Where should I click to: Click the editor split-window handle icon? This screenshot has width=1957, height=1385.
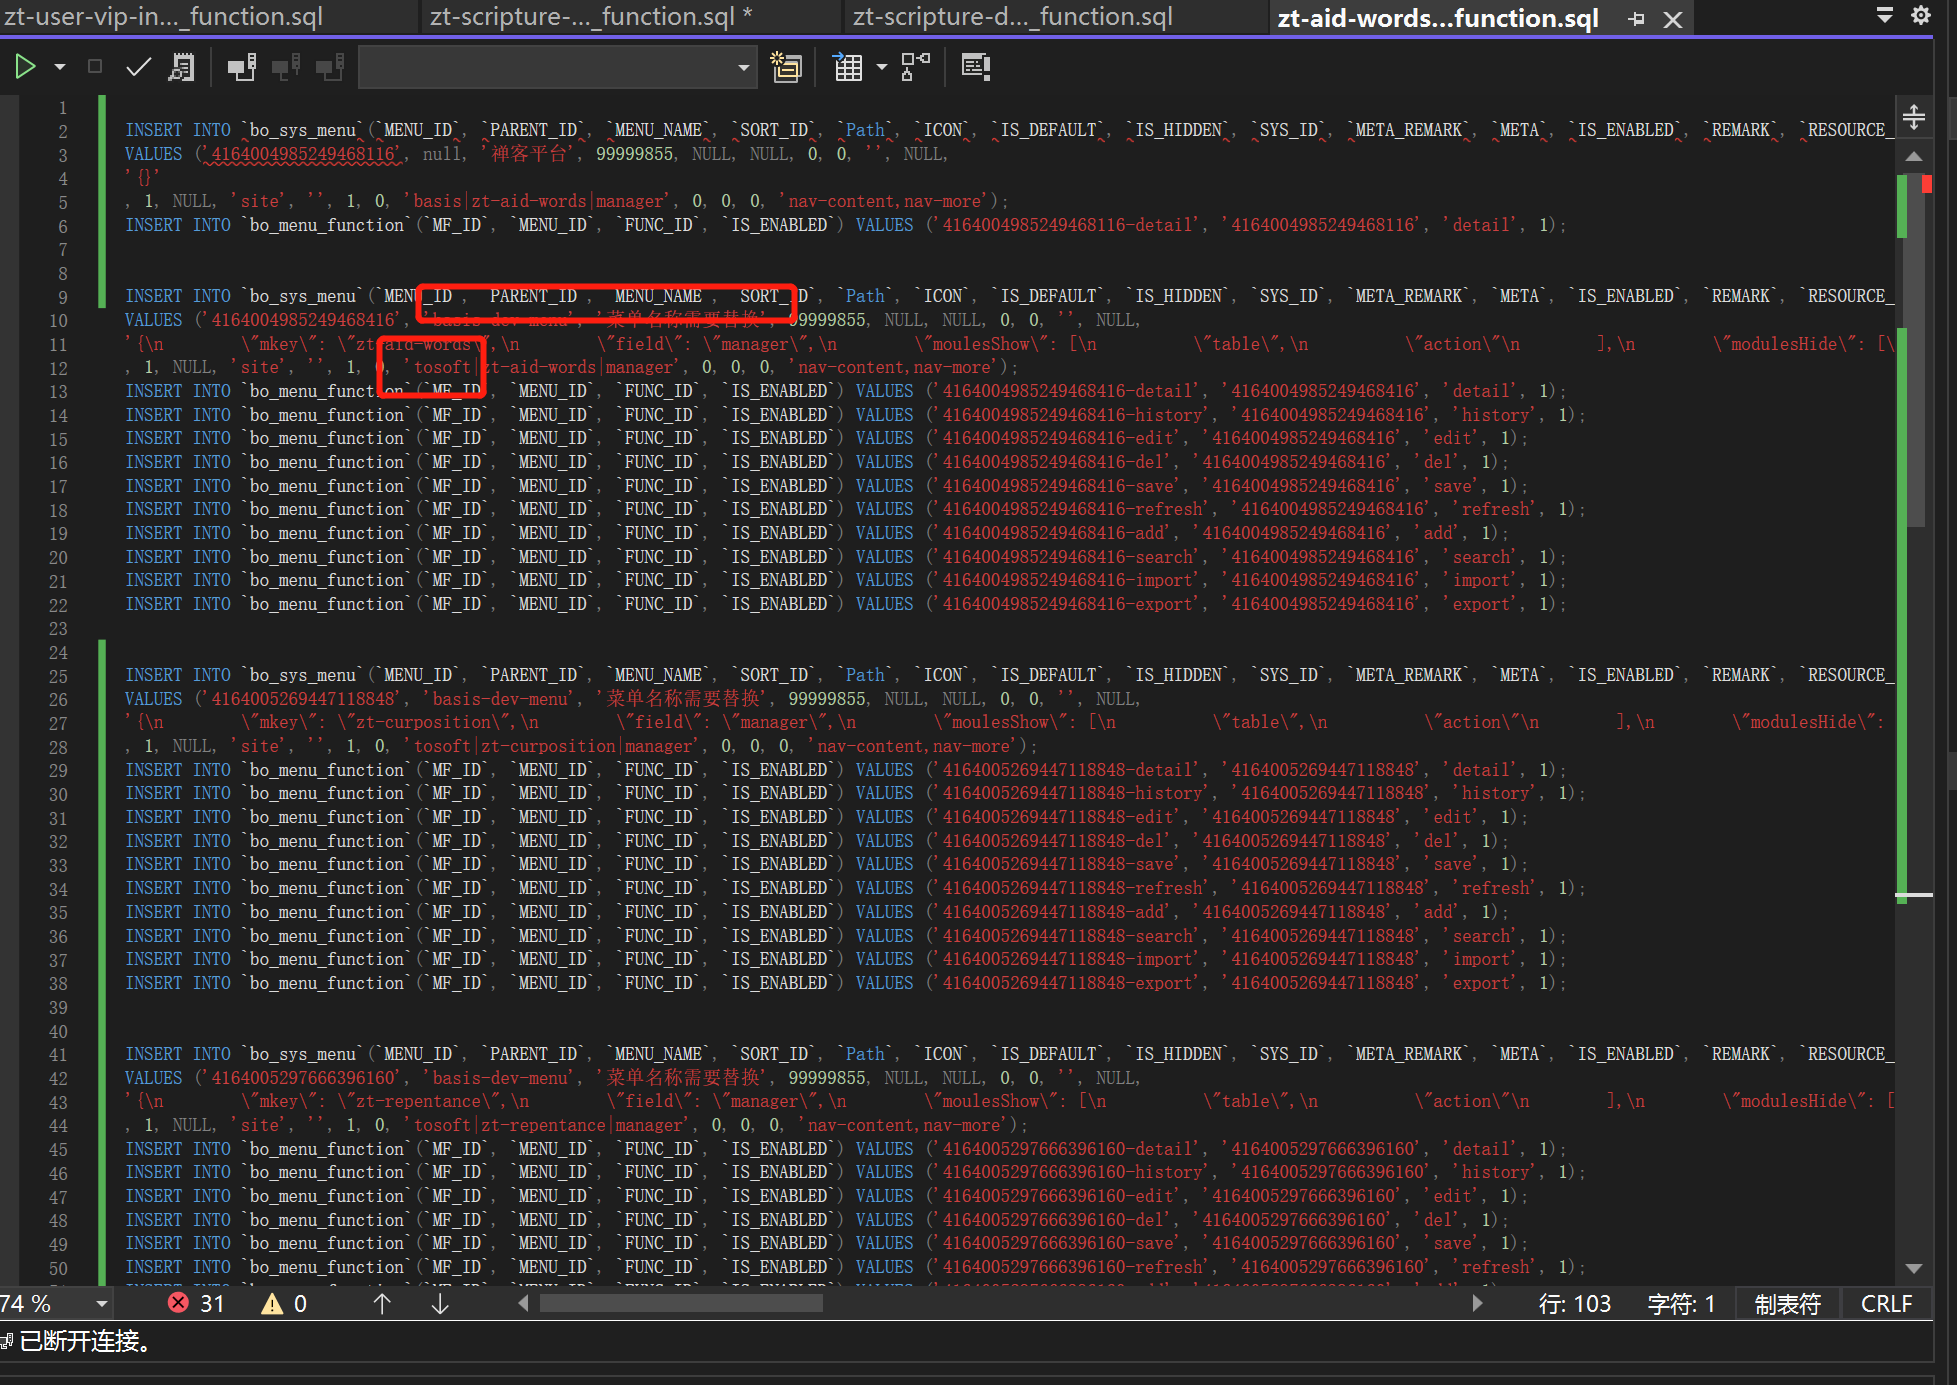1914,117
